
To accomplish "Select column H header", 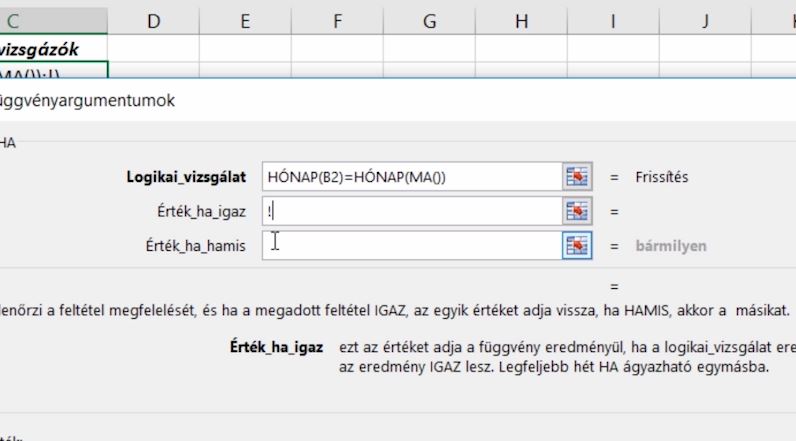I will [521, 21].
